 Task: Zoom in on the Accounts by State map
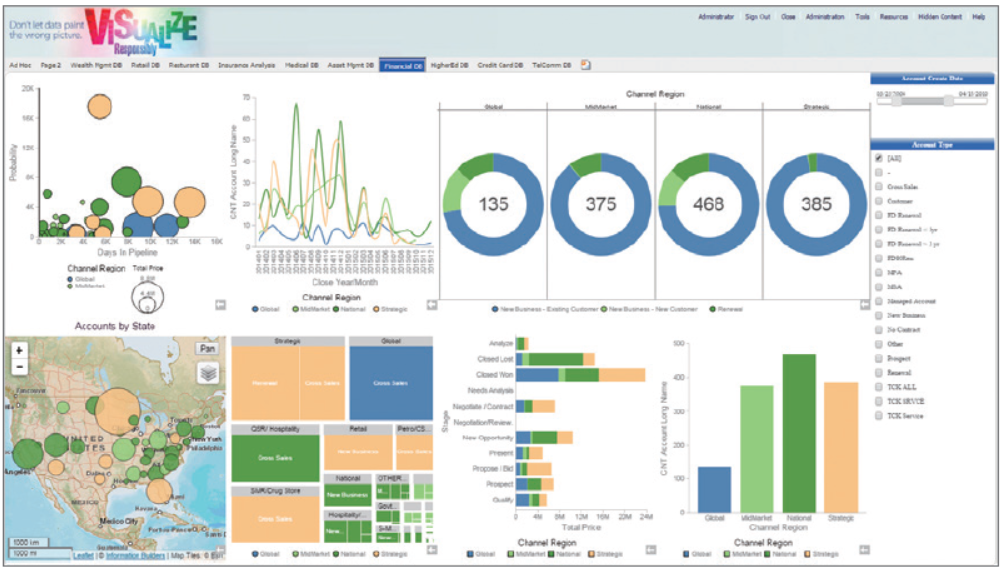(x=19, y=352)
